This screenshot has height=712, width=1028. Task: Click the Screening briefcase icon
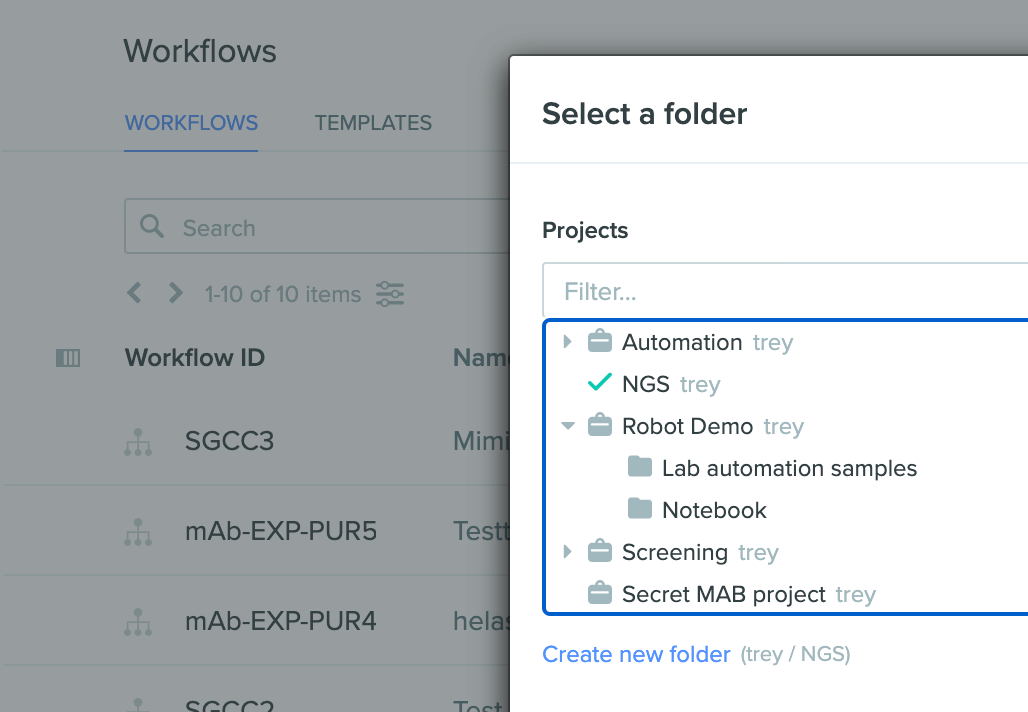pos(600,551)
